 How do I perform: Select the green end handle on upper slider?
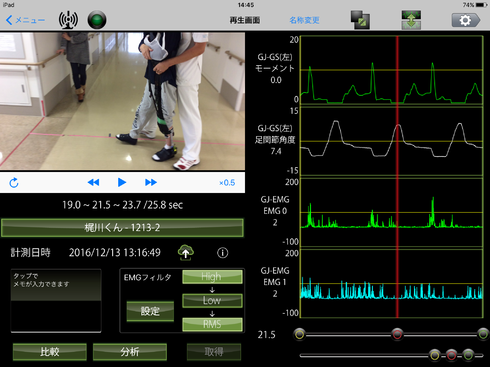coord(483,334)
